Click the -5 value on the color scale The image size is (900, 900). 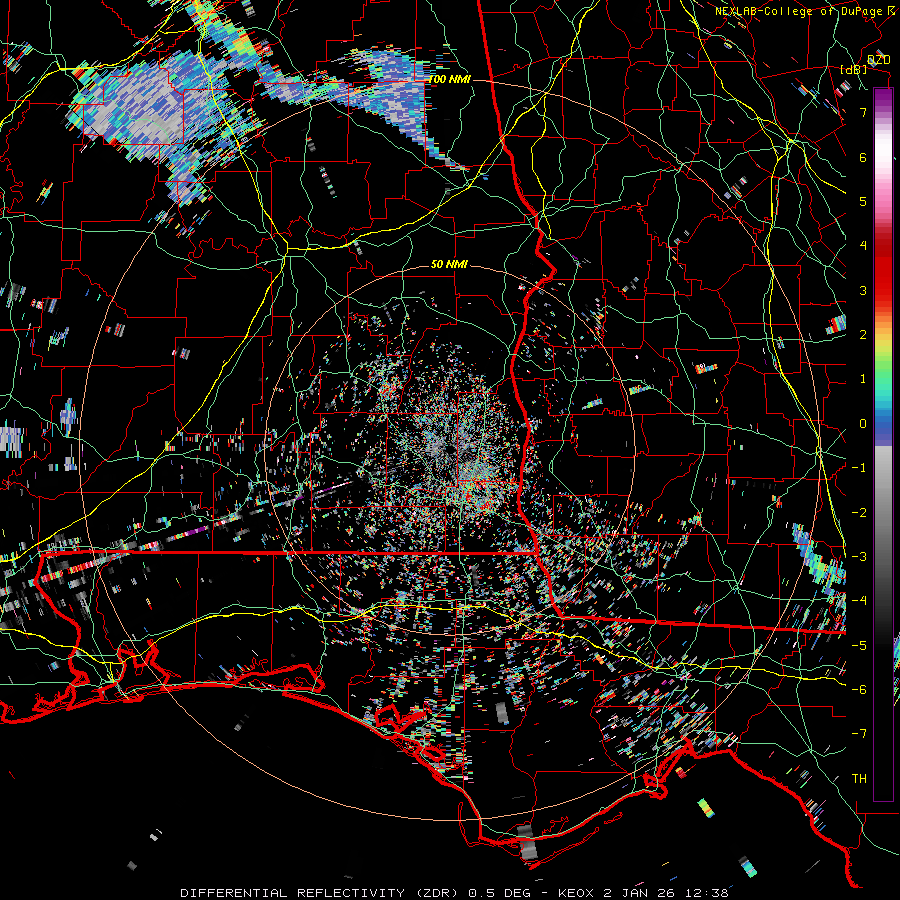coord(859,646)
